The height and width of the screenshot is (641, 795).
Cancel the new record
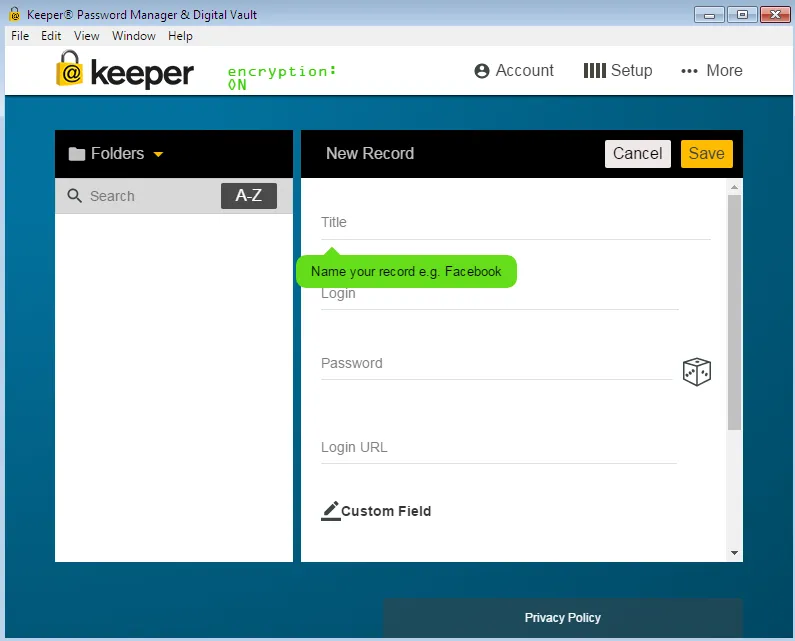coord(637,154)
